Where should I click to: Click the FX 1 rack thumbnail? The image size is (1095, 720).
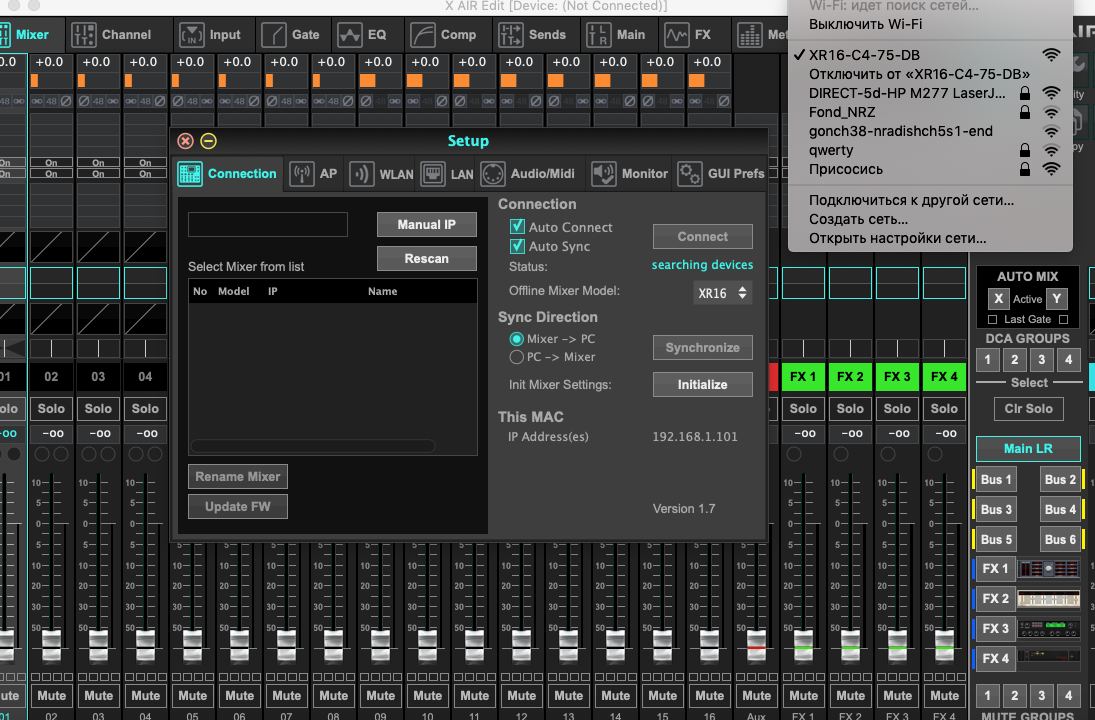[1048, 569]
